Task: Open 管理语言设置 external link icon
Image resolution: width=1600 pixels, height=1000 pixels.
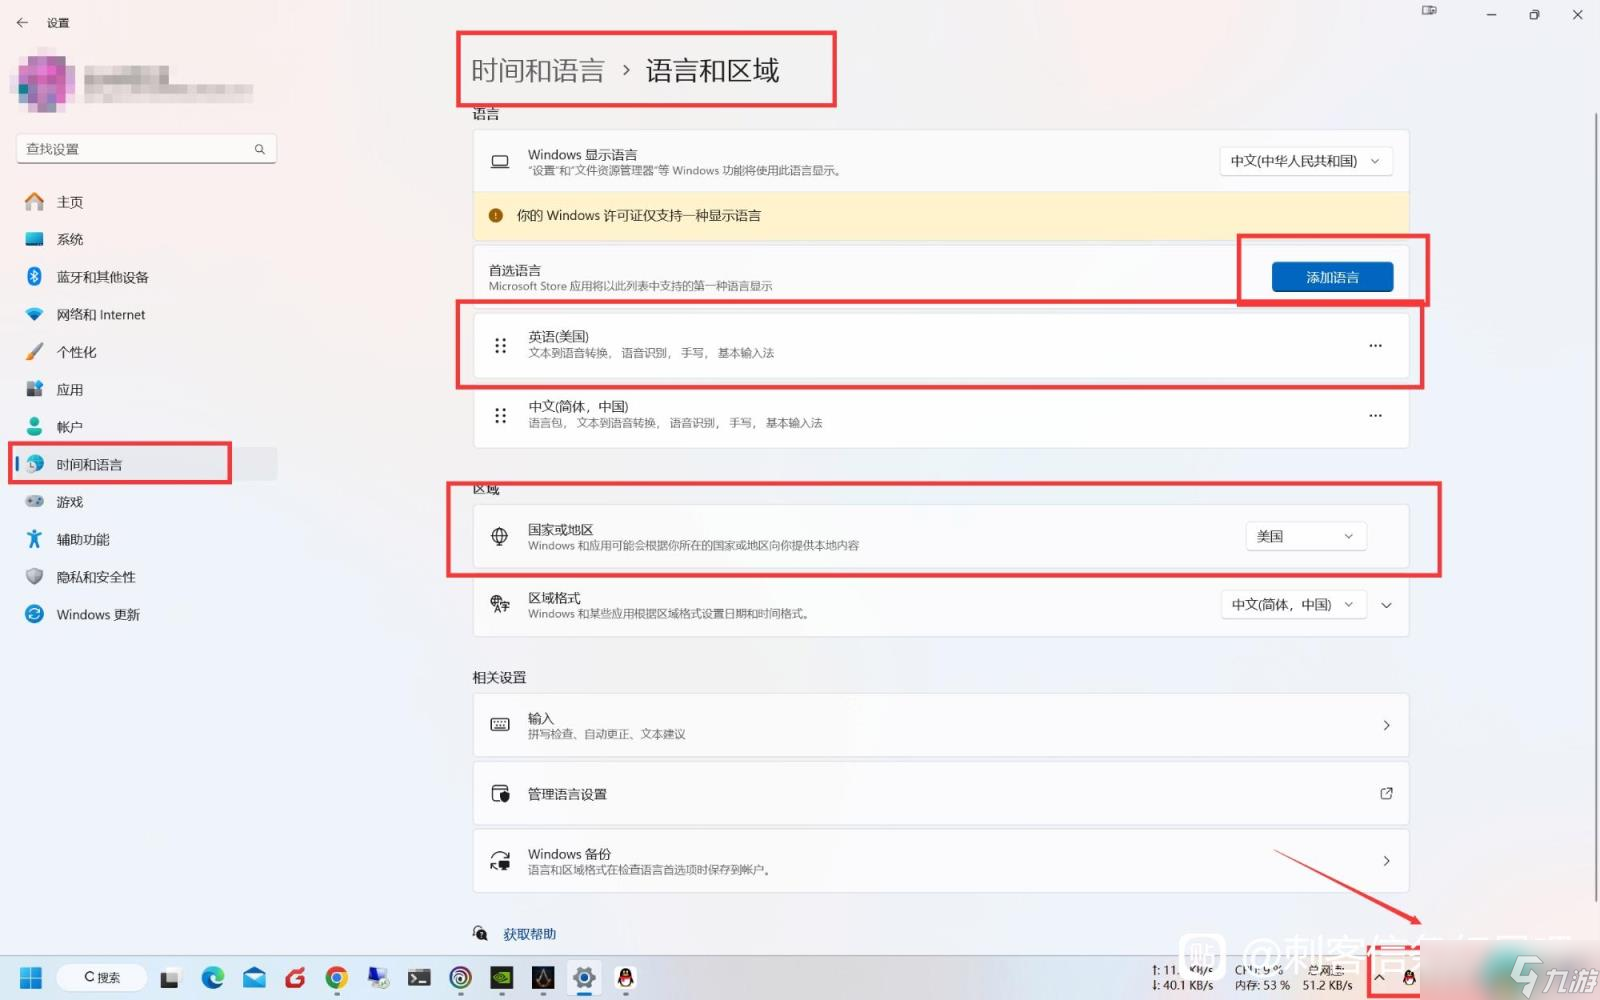Action: pyautogui.click(x=1386, y=793)
